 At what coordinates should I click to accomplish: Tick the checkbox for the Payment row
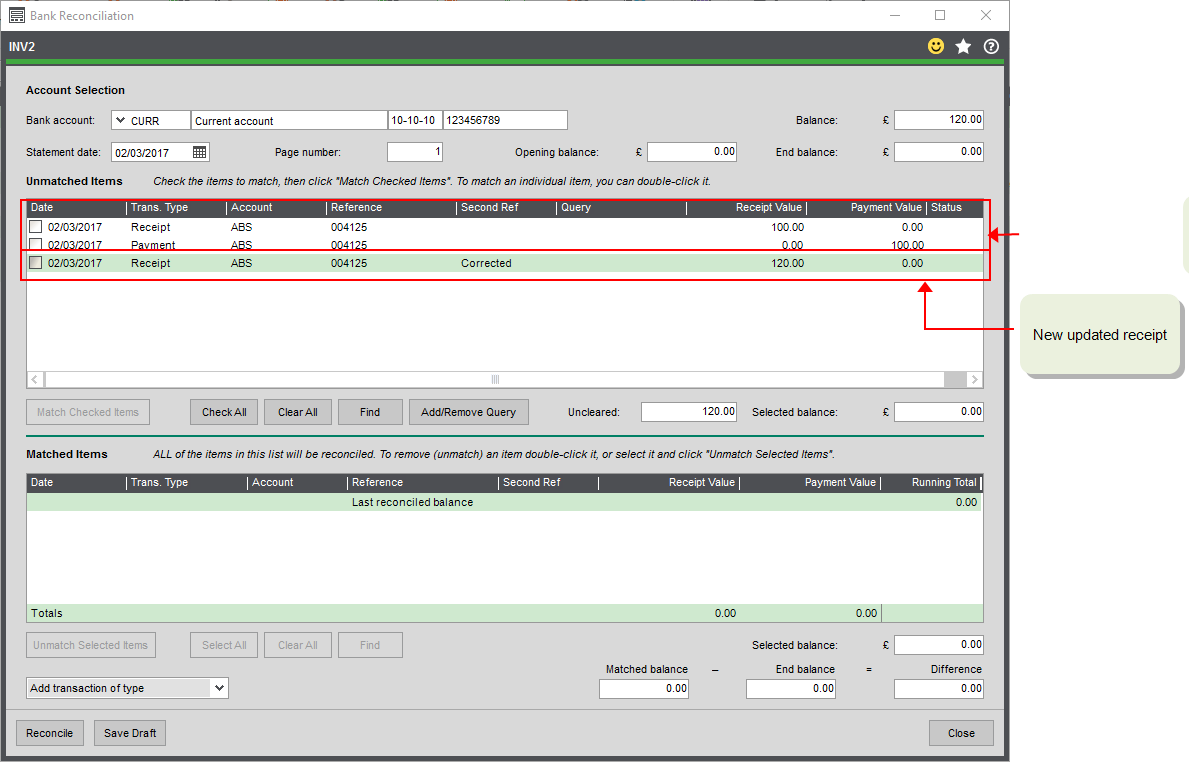(36, 245)
